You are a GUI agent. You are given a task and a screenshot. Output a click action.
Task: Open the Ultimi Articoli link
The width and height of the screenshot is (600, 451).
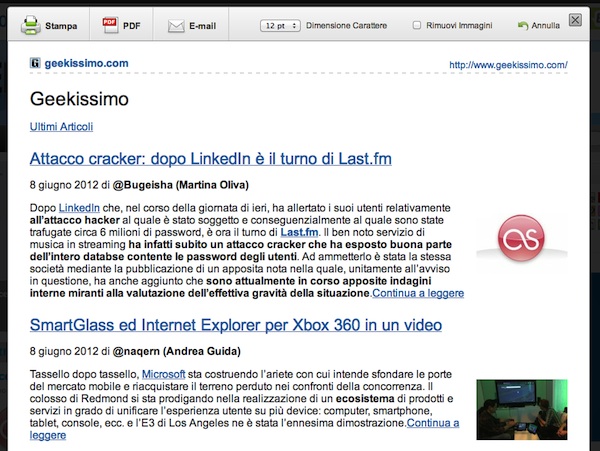point(61,127)
